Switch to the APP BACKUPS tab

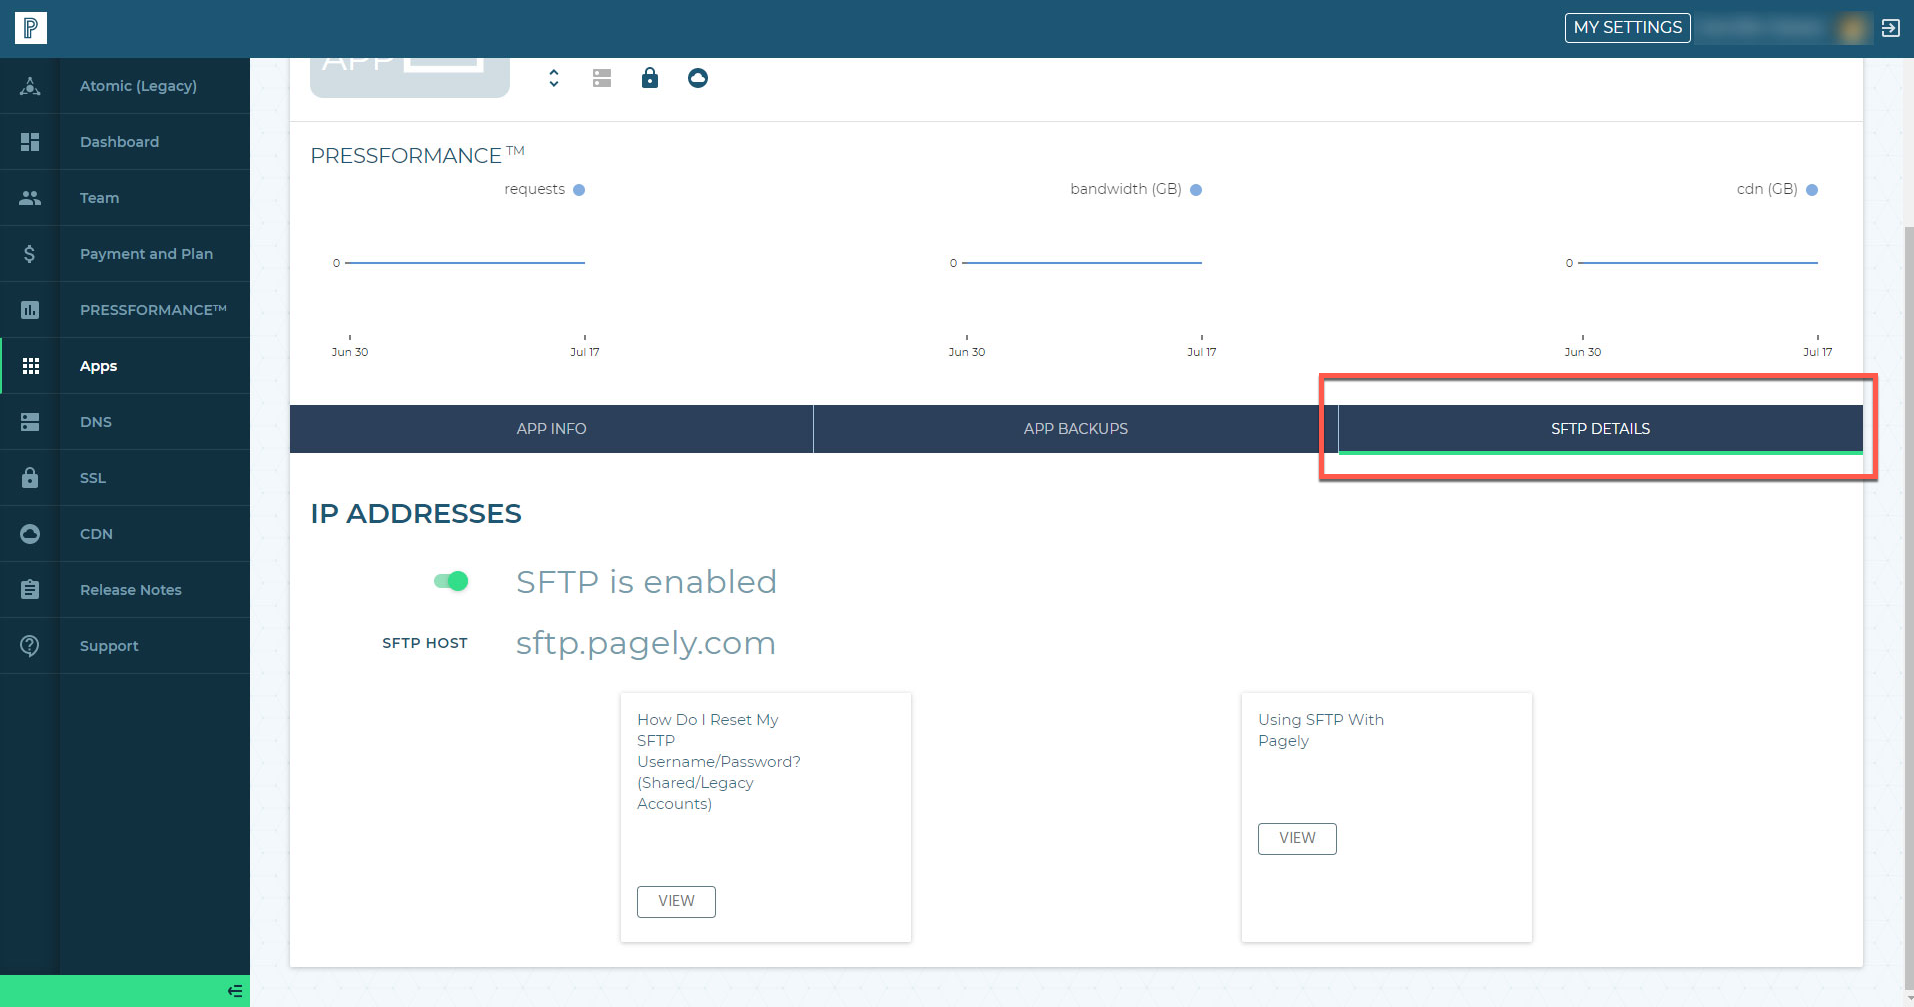(1075, 428)
